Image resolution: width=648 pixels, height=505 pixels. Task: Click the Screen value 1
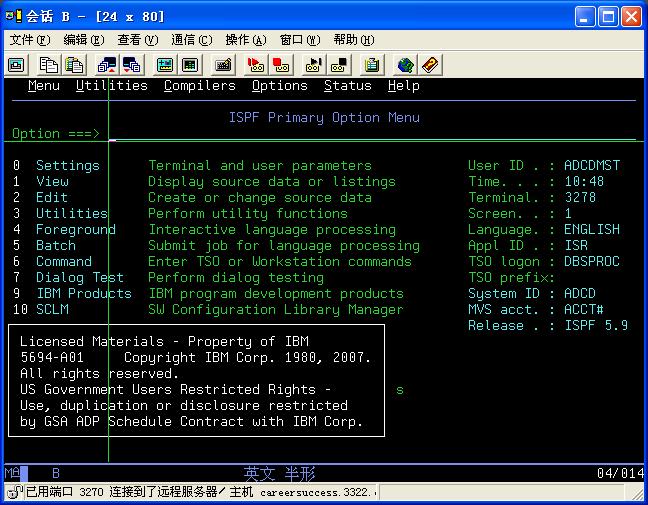coord(568,214)
